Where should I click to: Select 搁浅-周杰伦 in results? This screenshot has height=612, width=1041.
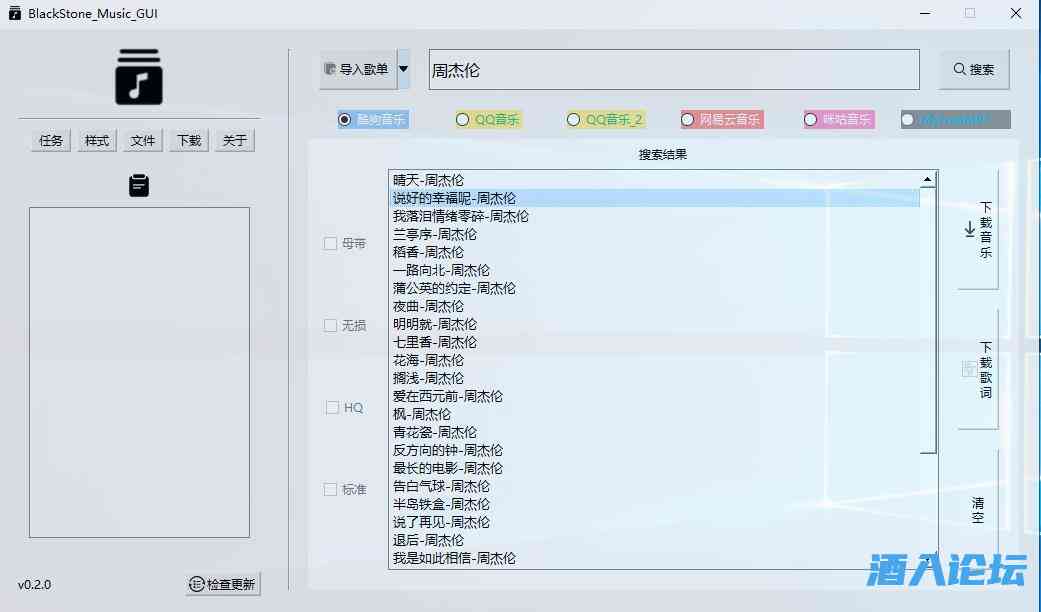(655, 378)
